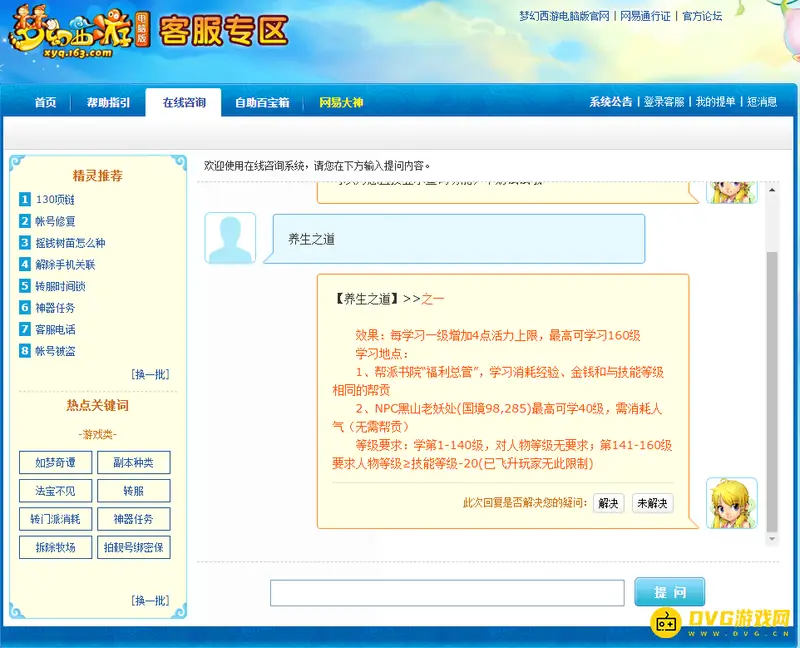Click 换一批 under hot keywords
The height and width of the screenshot is (648, 800).
(151, 601)
